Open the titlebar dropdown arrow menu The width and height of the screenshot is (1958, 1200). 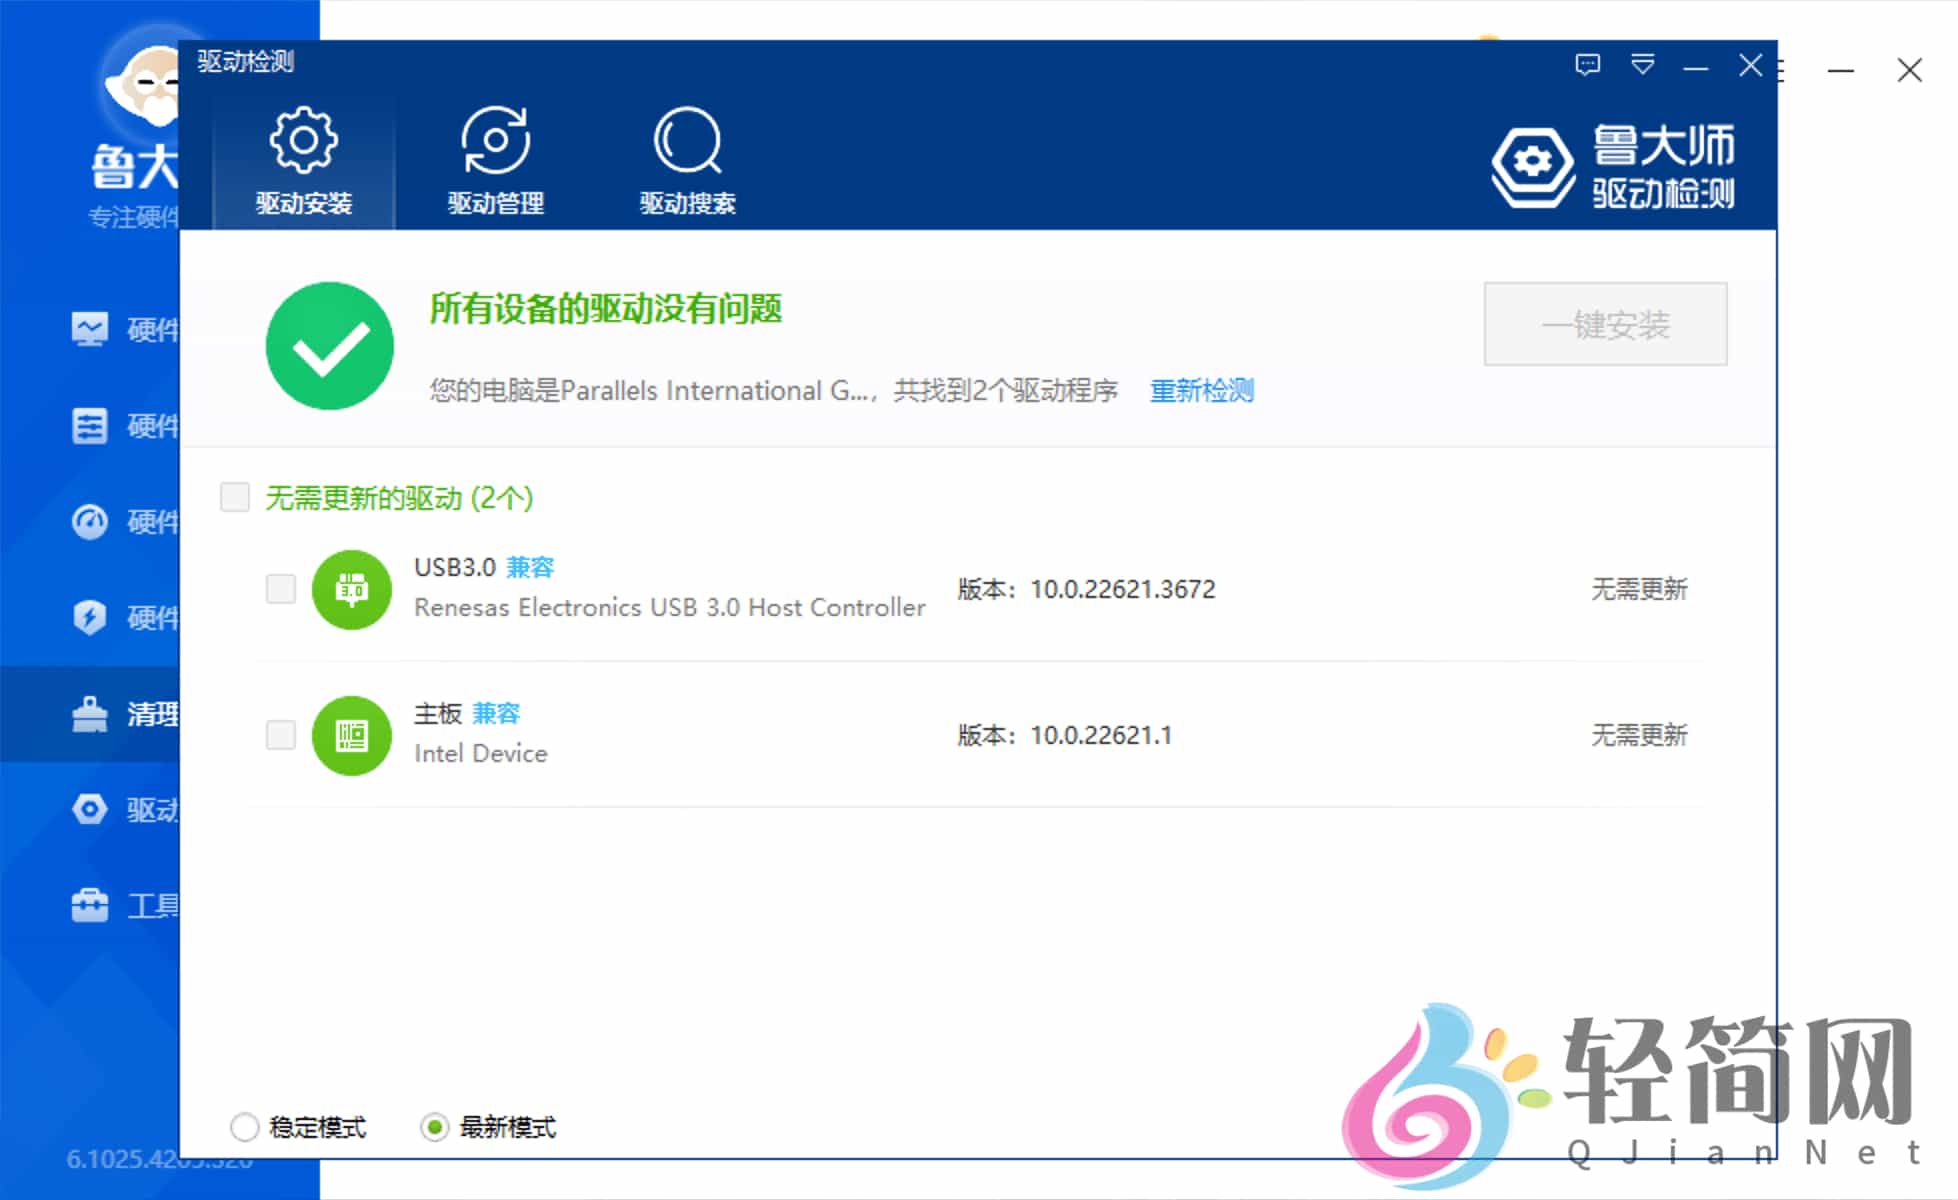coord(1642,66)
